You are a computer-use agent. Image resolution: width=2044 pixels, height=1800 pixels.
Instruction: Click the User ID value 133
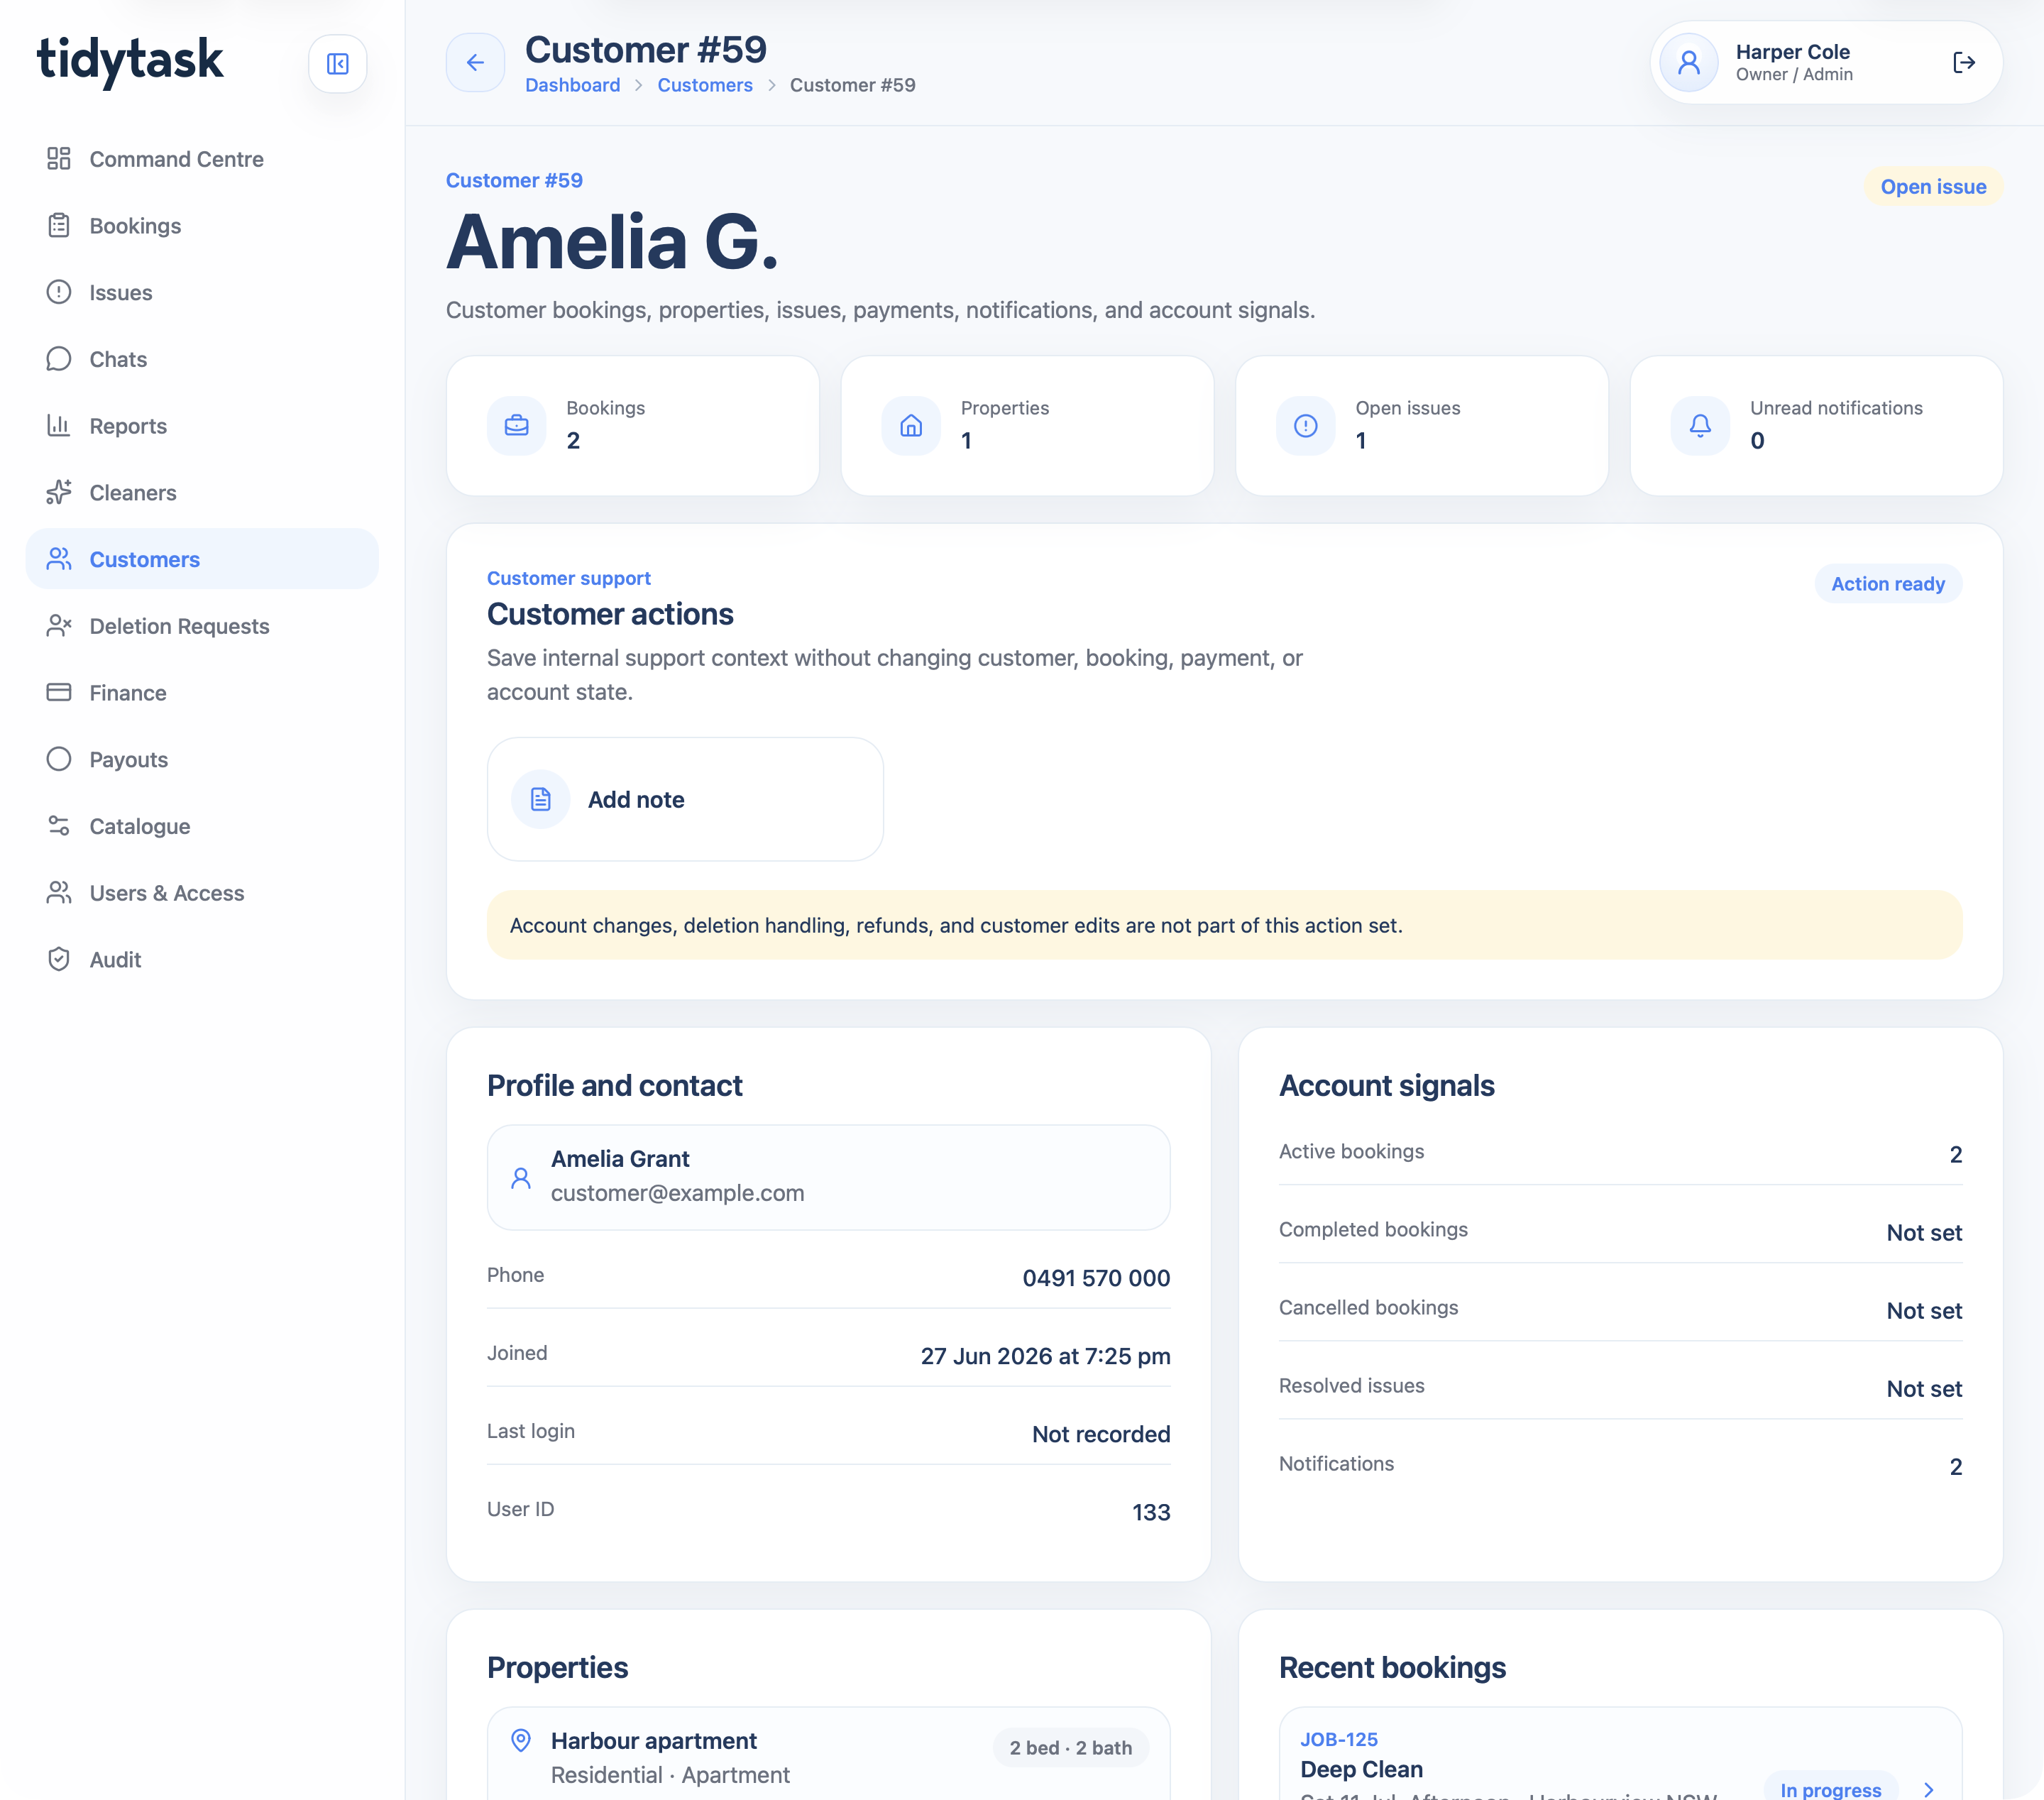(1151, 1512)
